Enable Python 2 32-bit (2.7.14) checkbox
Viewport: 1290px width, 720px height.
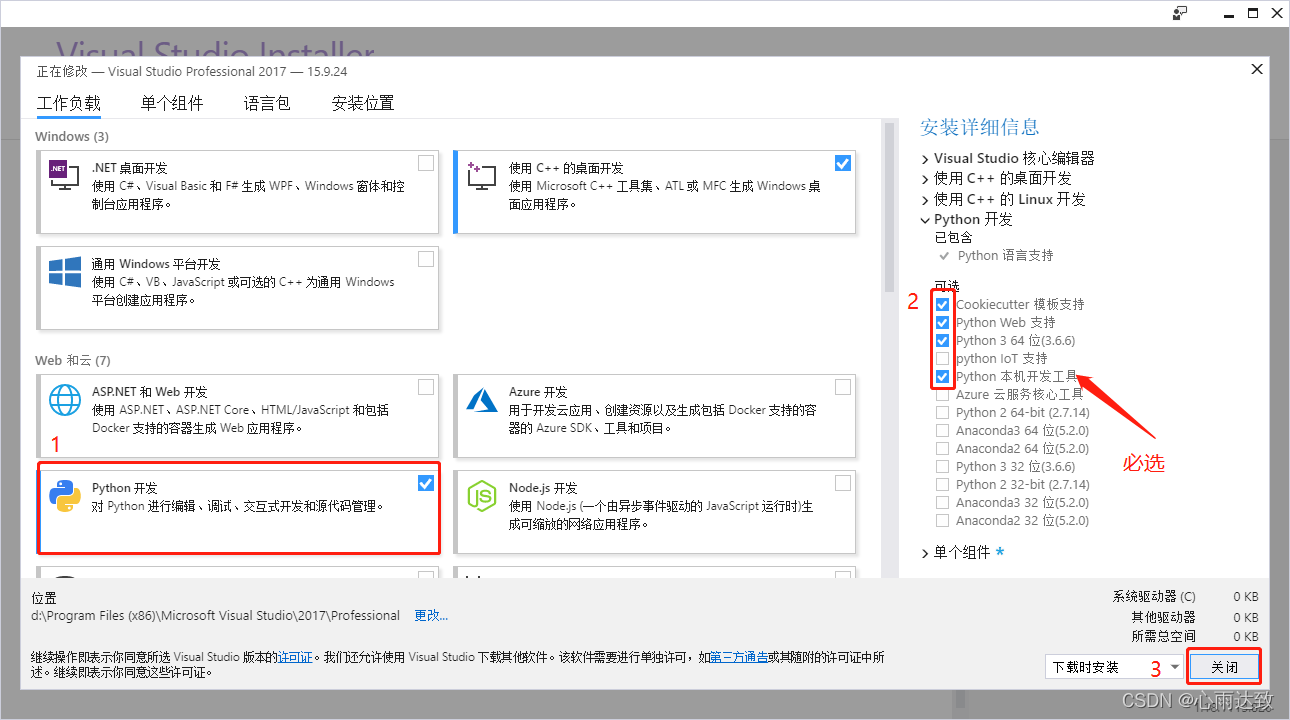pos(942,484)
